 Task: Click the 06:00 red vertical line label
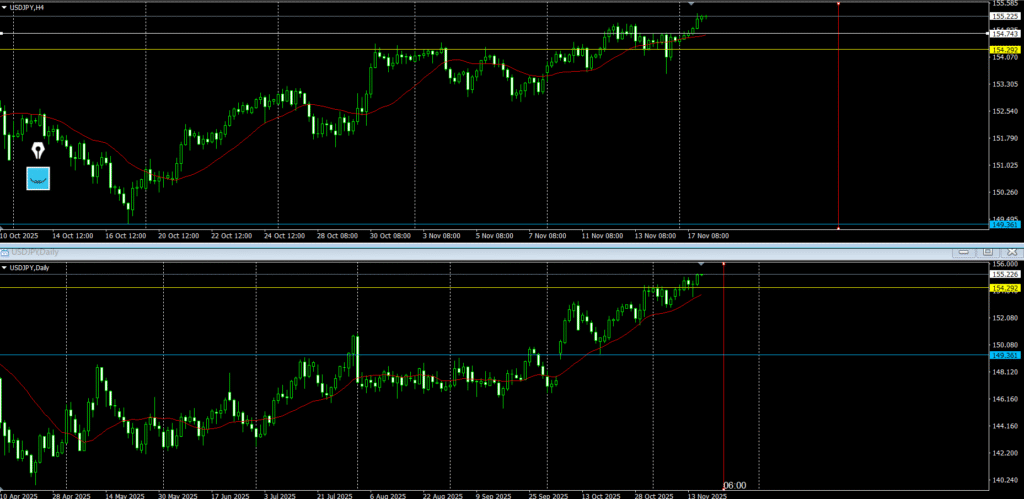[734, 485]
